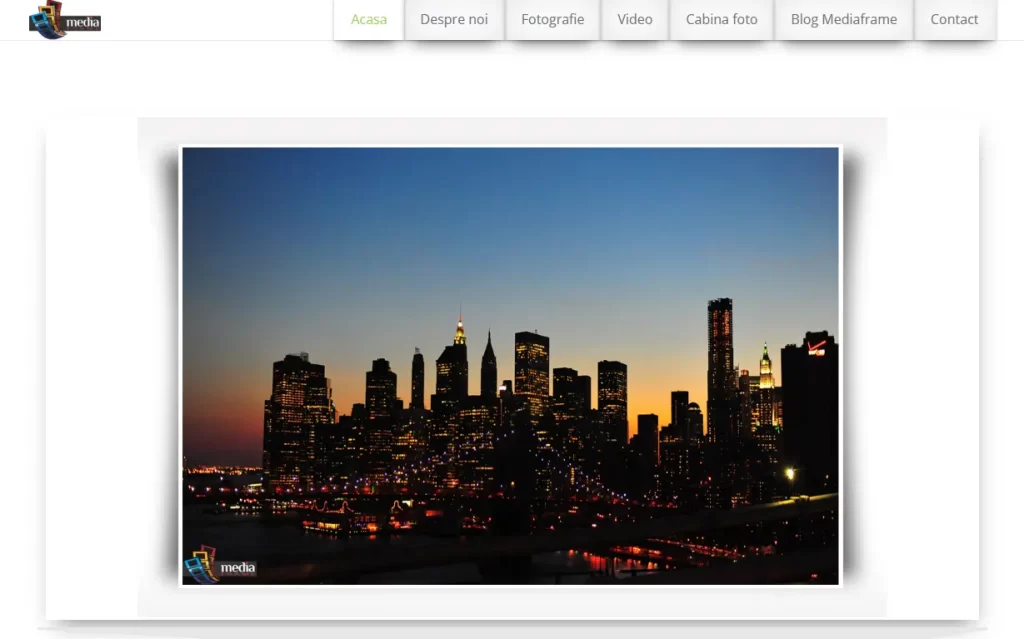Open the Despre noi page
The width and height of the screenshot is (1024, 639).
point(454,19)
